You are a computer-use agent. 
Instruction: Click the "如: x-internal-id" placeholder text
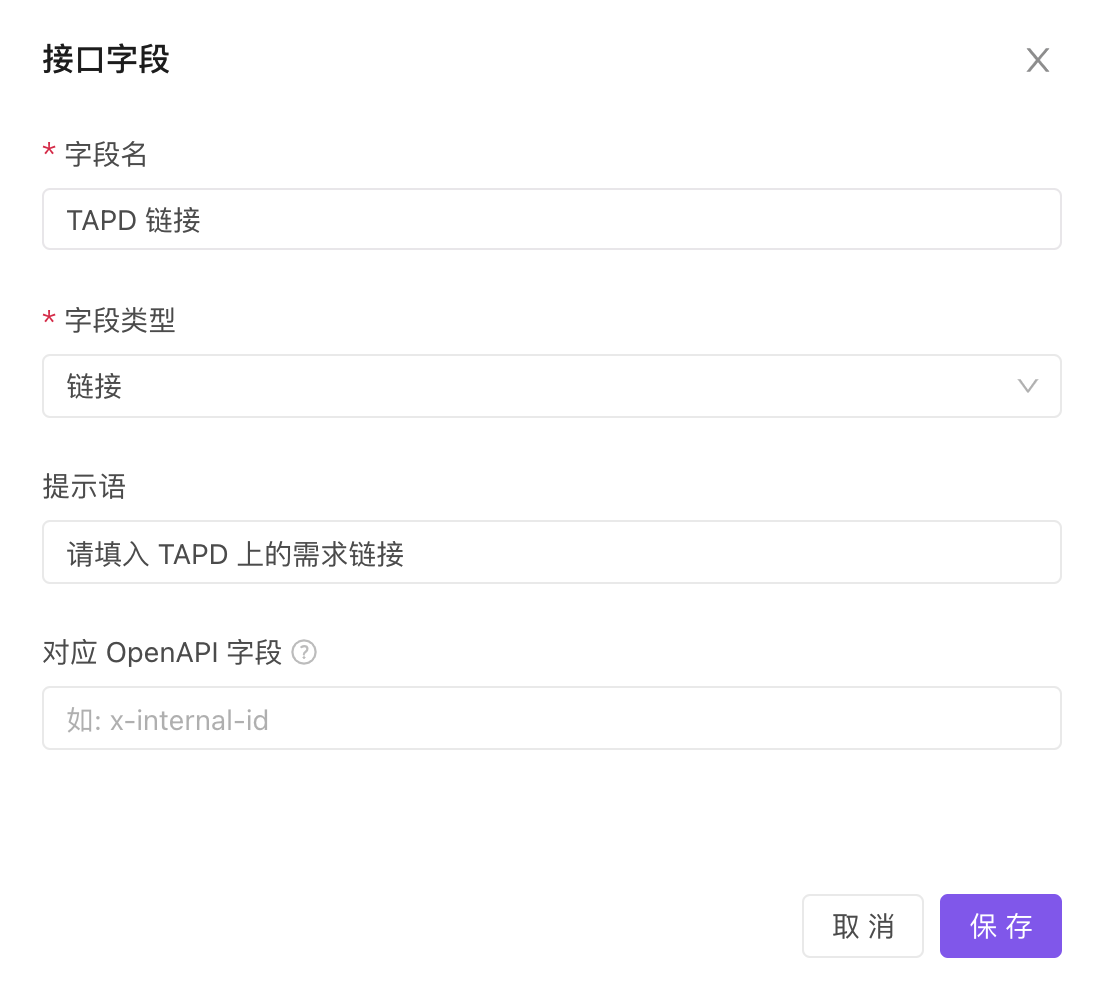tap(168, 719)
